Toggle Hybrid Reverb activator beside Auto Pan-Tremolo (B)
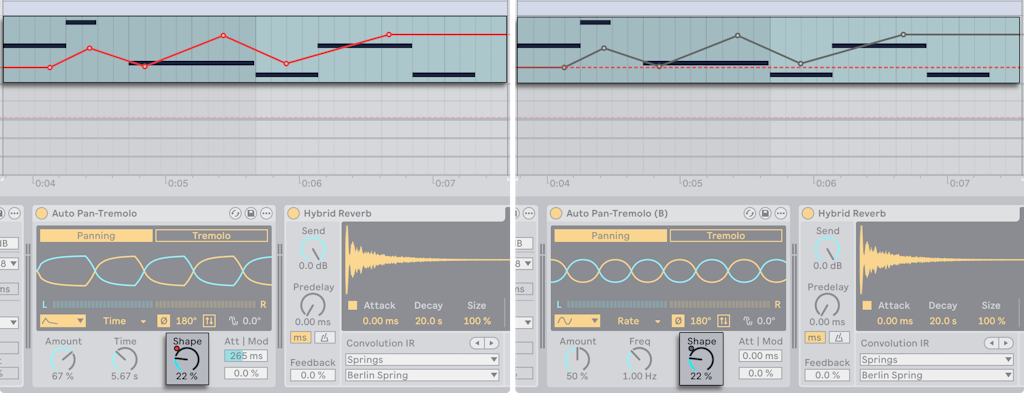The height and width of the screenshot is (393, 1024). point(808,213)
